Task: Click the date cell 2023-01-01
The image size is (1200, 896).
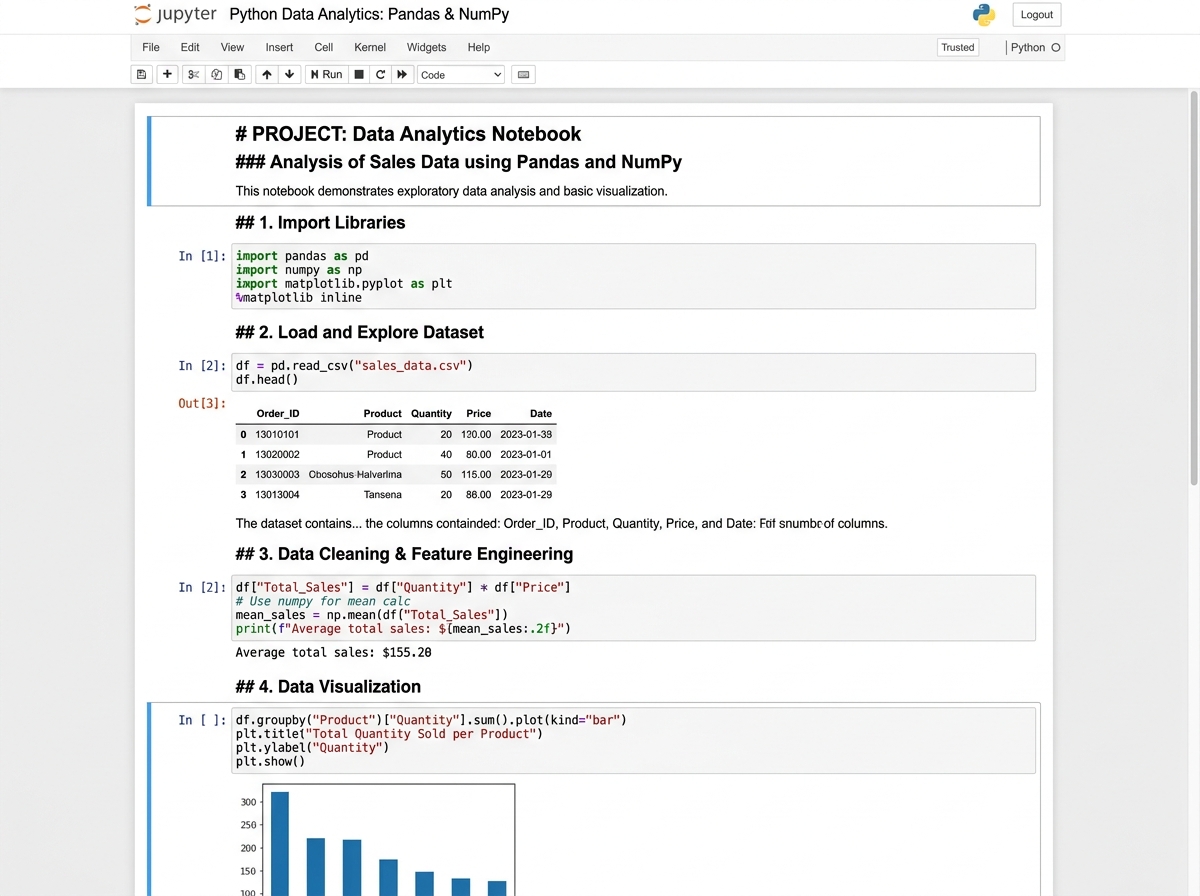Action: pos(526,454)
